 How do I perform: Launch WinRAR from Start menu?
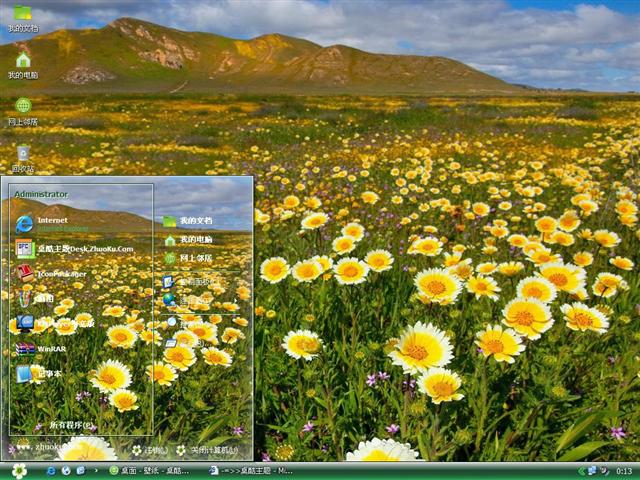tap(41, 349)
